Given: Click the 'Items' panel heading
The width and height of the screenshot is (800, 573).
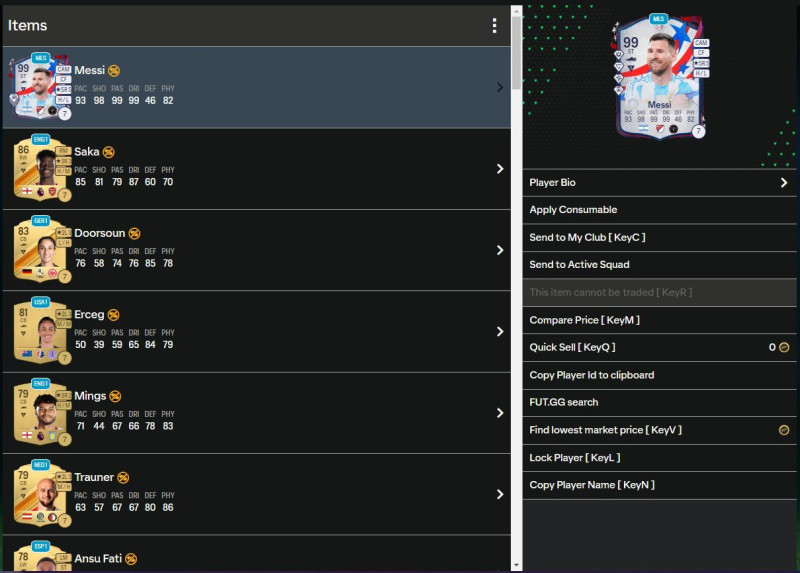Looking at the screenshot, I should coord(28,26).
